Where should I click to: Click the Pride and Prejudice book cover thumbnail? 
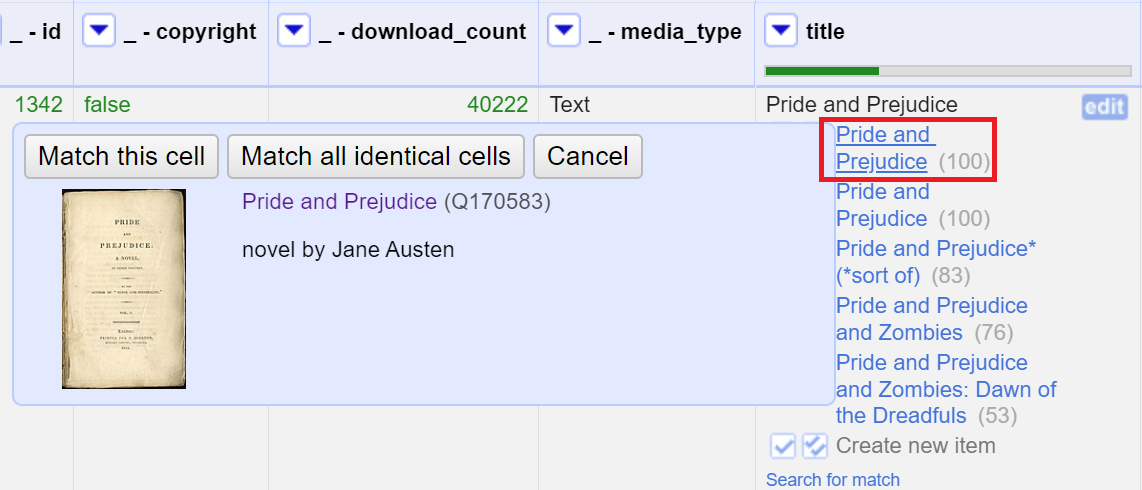coord(124,289)
